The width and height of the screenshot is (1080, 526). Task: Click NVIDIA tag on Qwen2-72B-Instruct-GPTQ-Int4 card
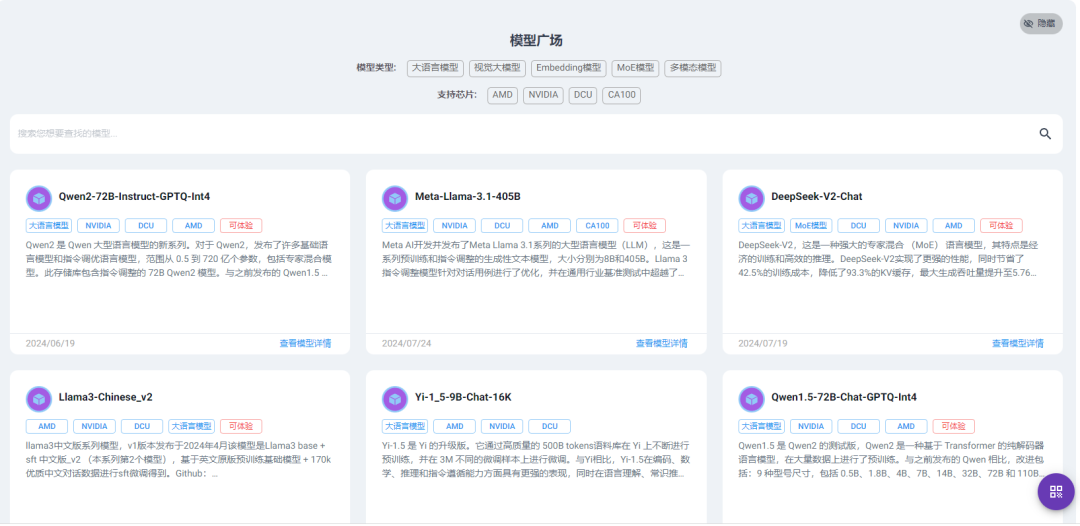tap(98, 226)
